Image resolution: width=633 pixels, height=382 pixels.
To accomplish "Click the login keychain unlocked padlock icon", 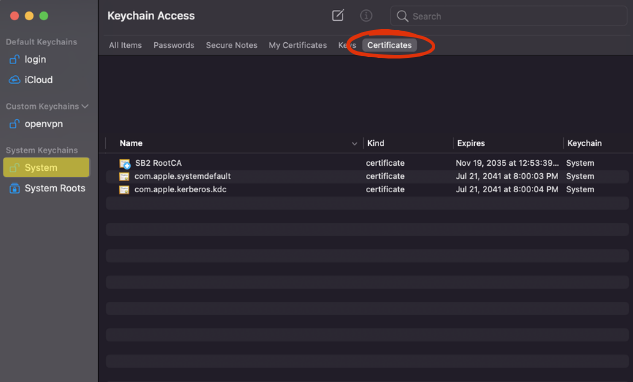I will (15, 59).
